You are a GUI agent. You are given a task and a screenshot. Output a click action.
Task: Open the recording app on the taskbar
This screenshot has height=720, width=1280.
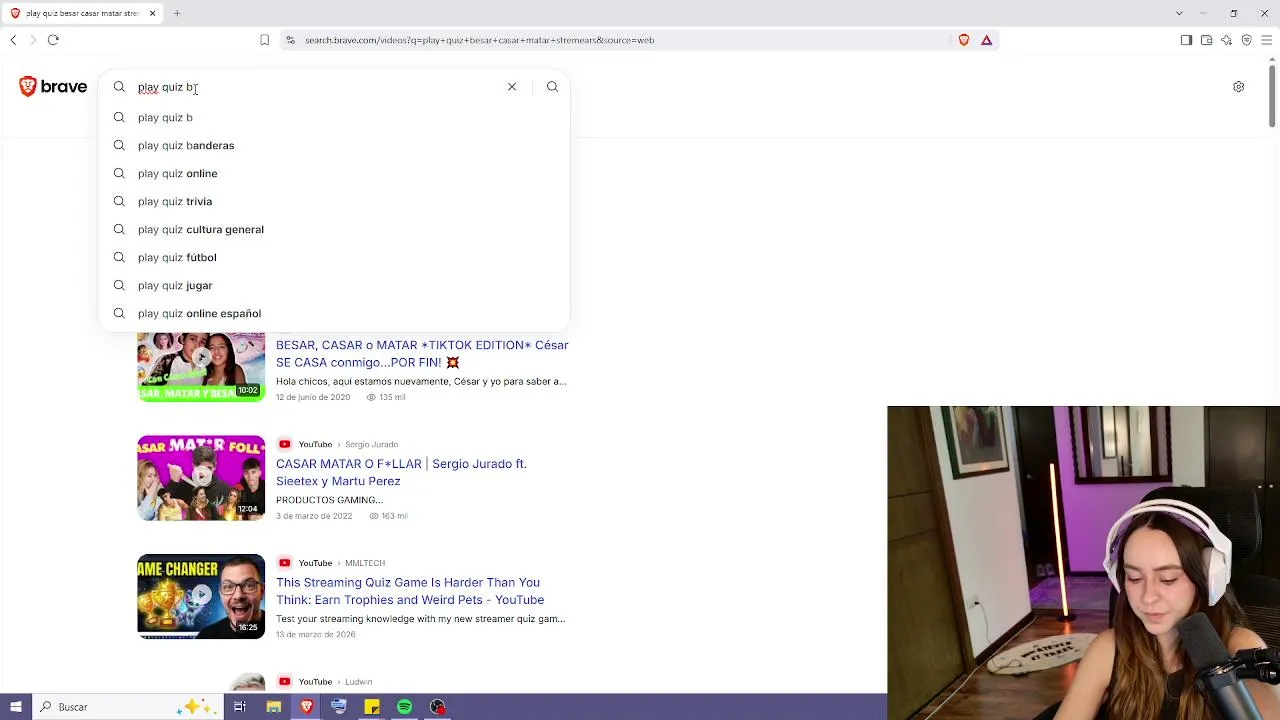(x=437, y=707)
